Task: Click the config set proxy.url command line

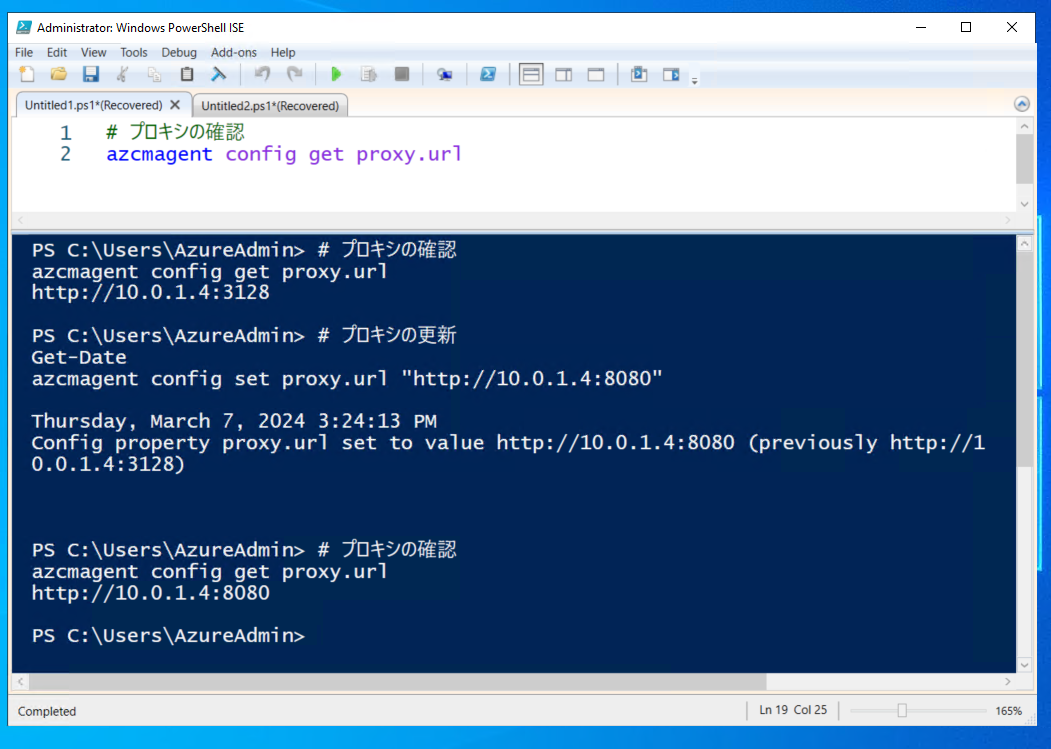Action: (347, 379)
